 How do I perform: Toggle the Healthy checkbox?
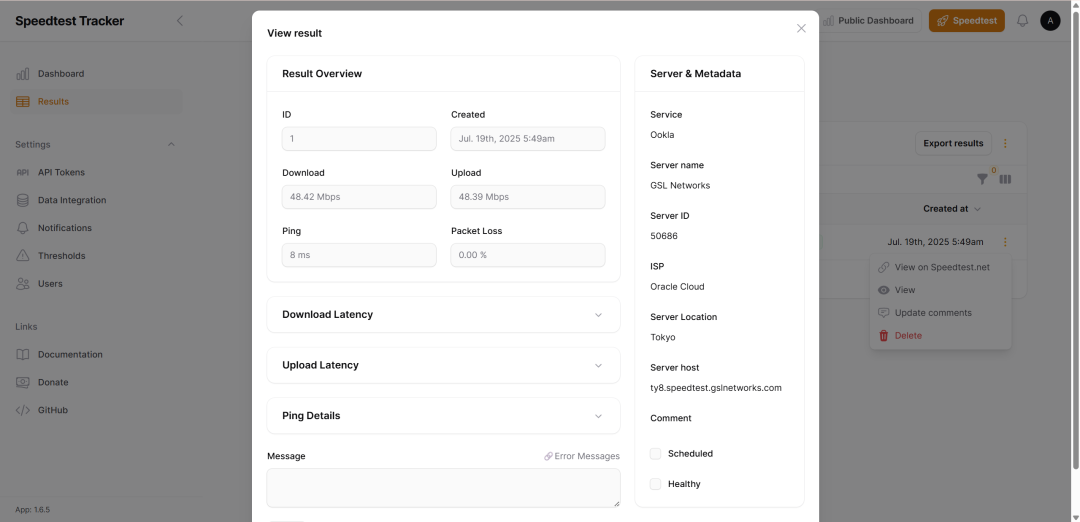pos(656,484)
